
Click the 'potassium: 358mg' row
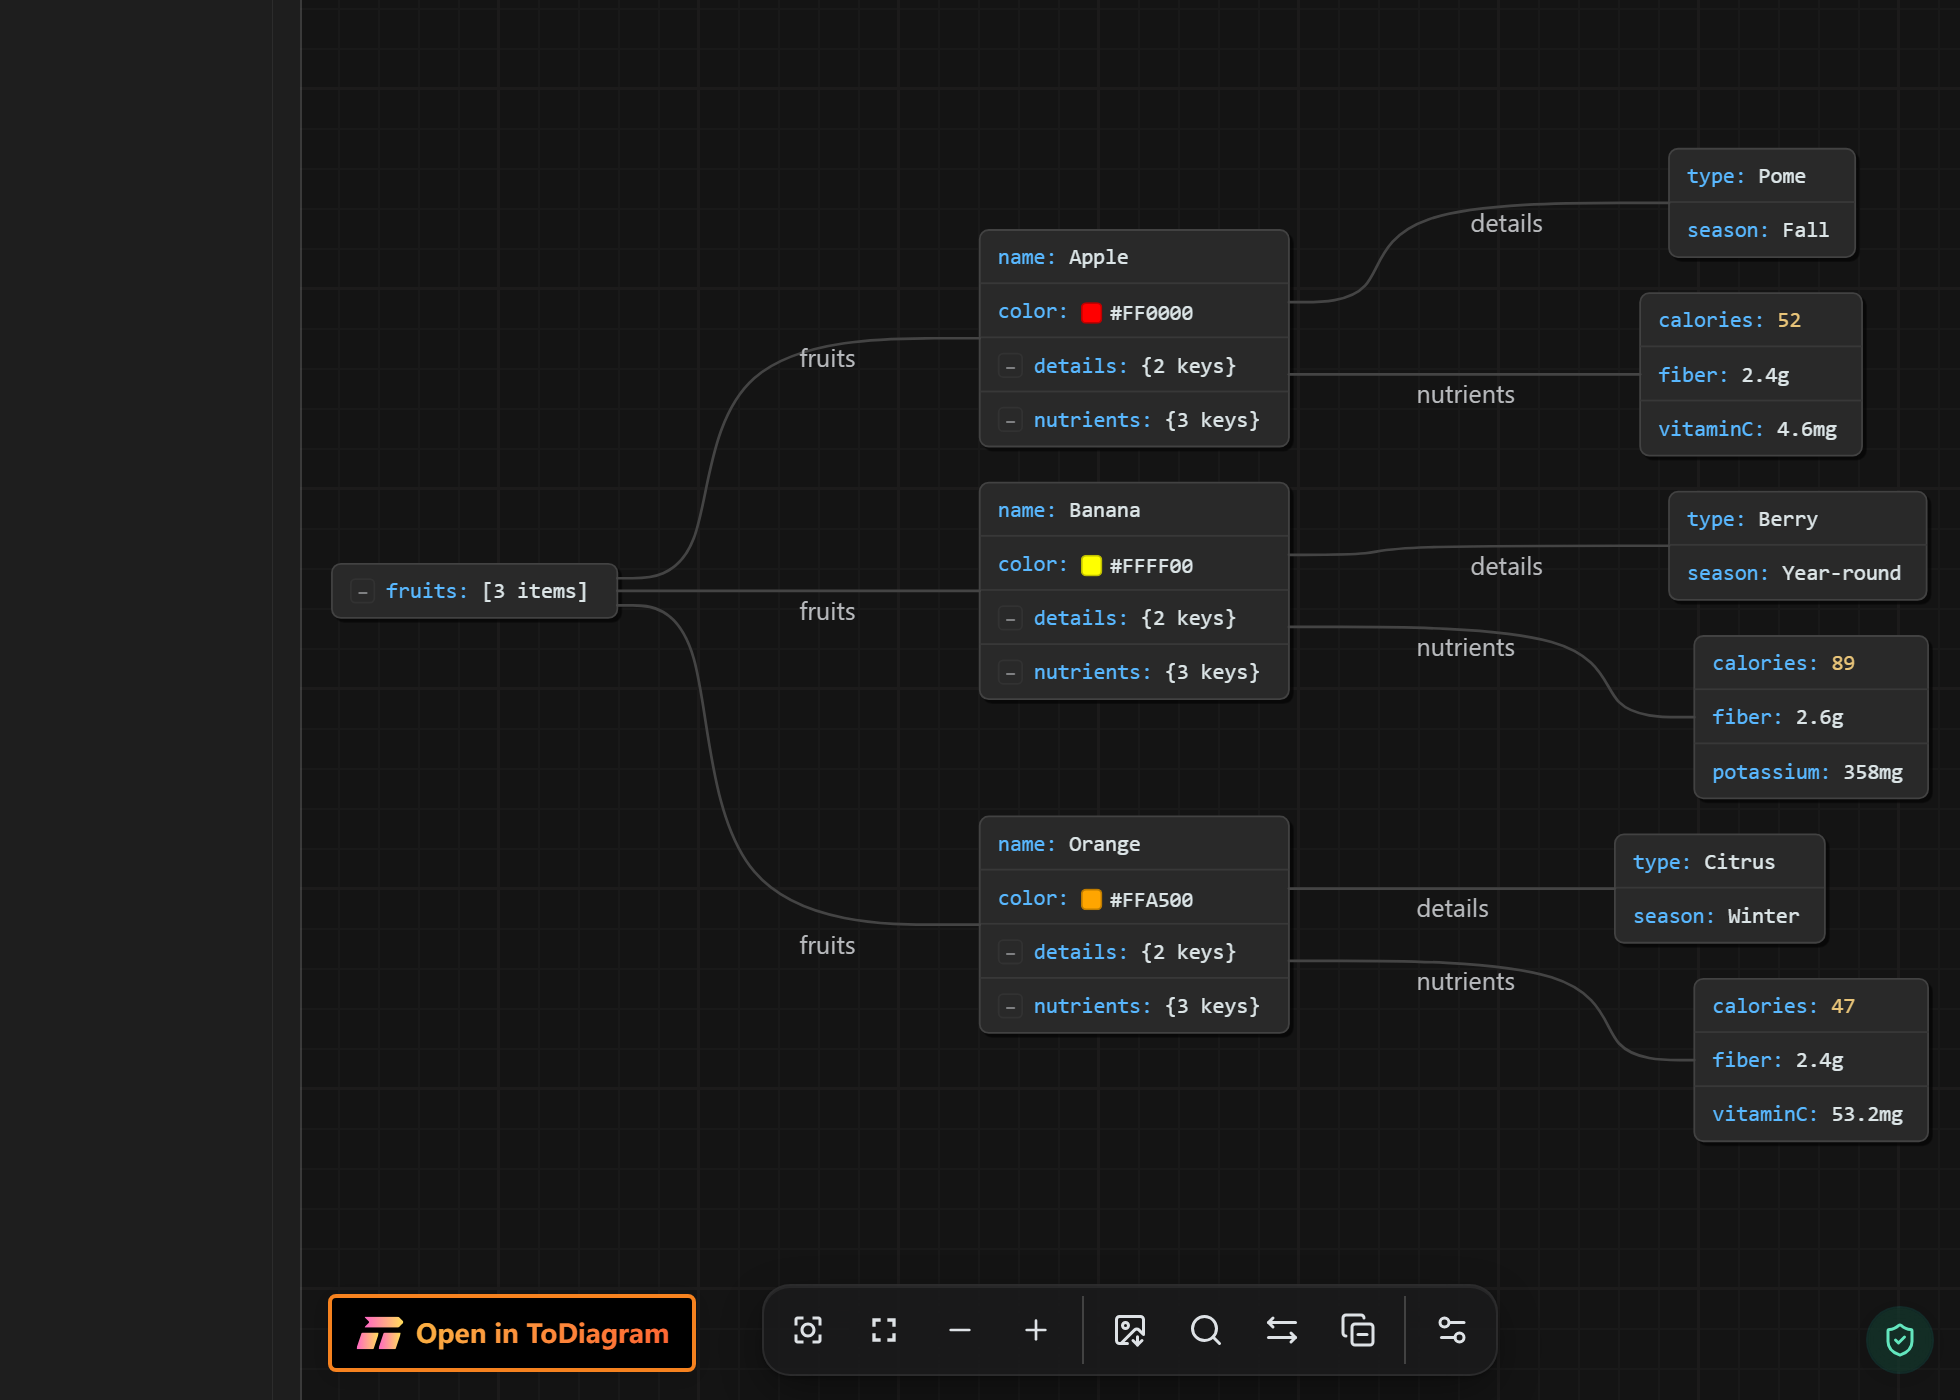[x=1811, y=772]
